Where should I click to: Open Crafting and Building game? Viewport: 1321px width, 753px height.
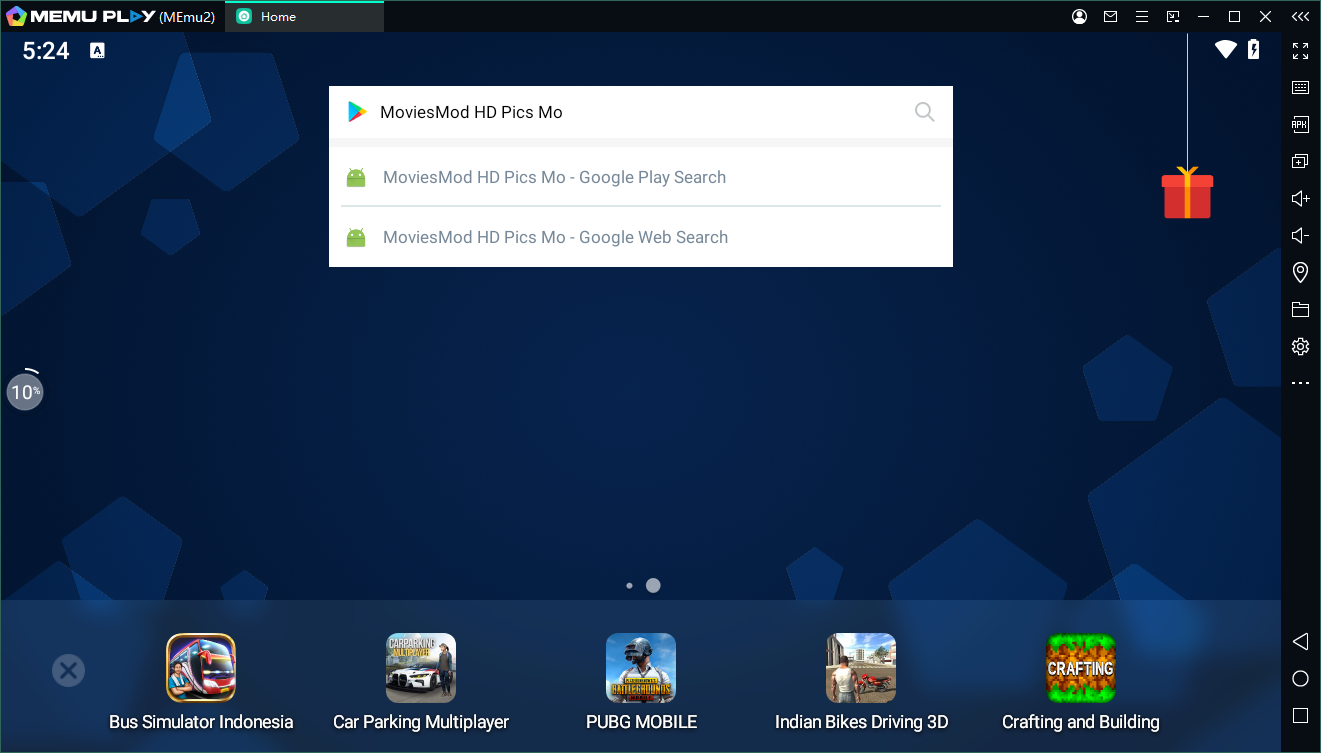1081,668
